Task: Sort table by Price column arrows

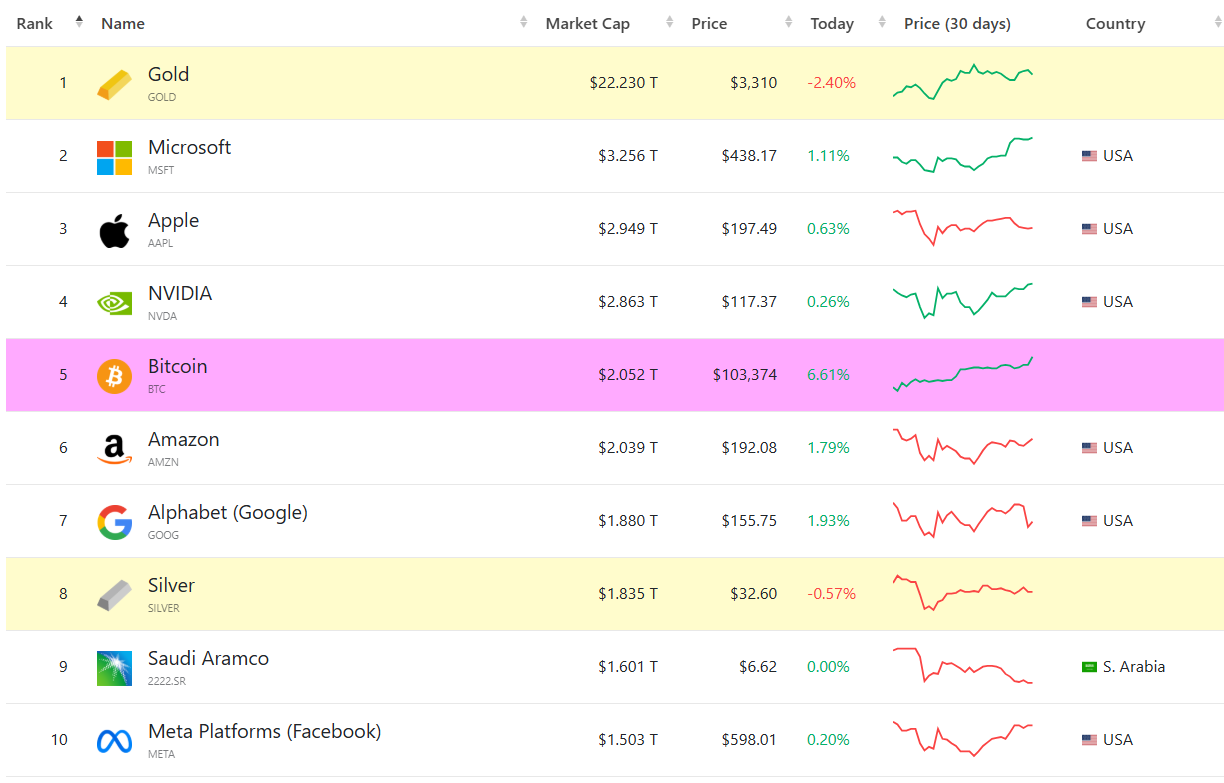Action: [x=788, y=22]
